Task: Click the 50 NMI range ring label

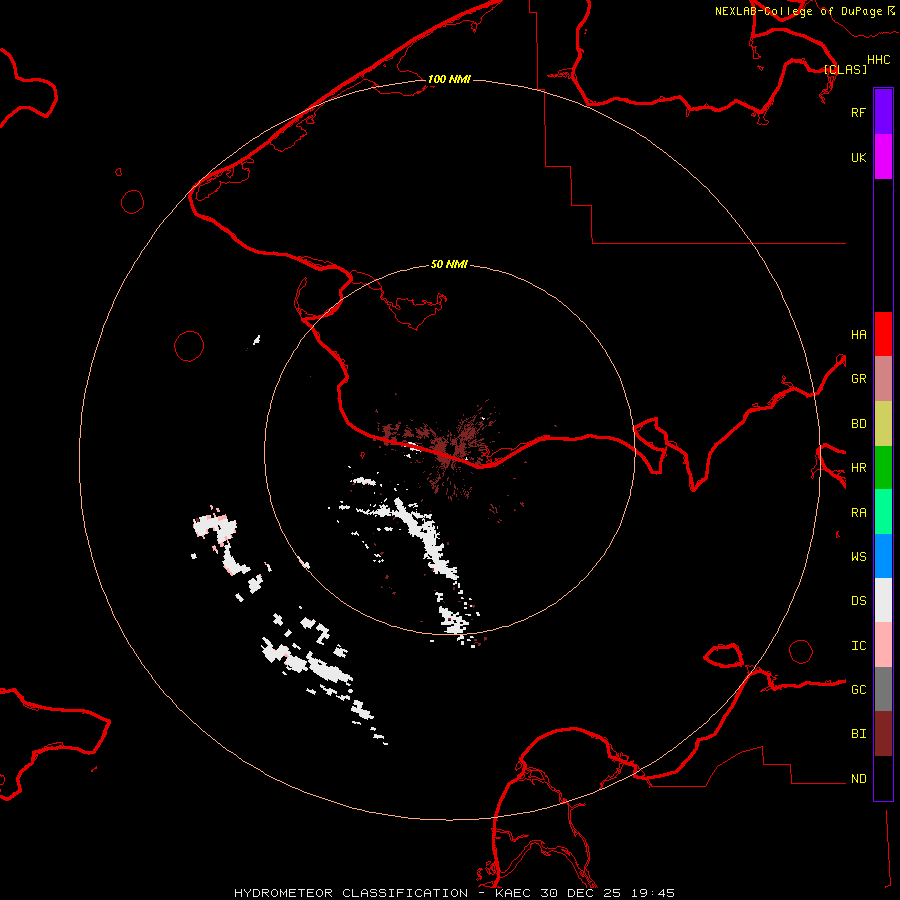Action: coord(449,264)
